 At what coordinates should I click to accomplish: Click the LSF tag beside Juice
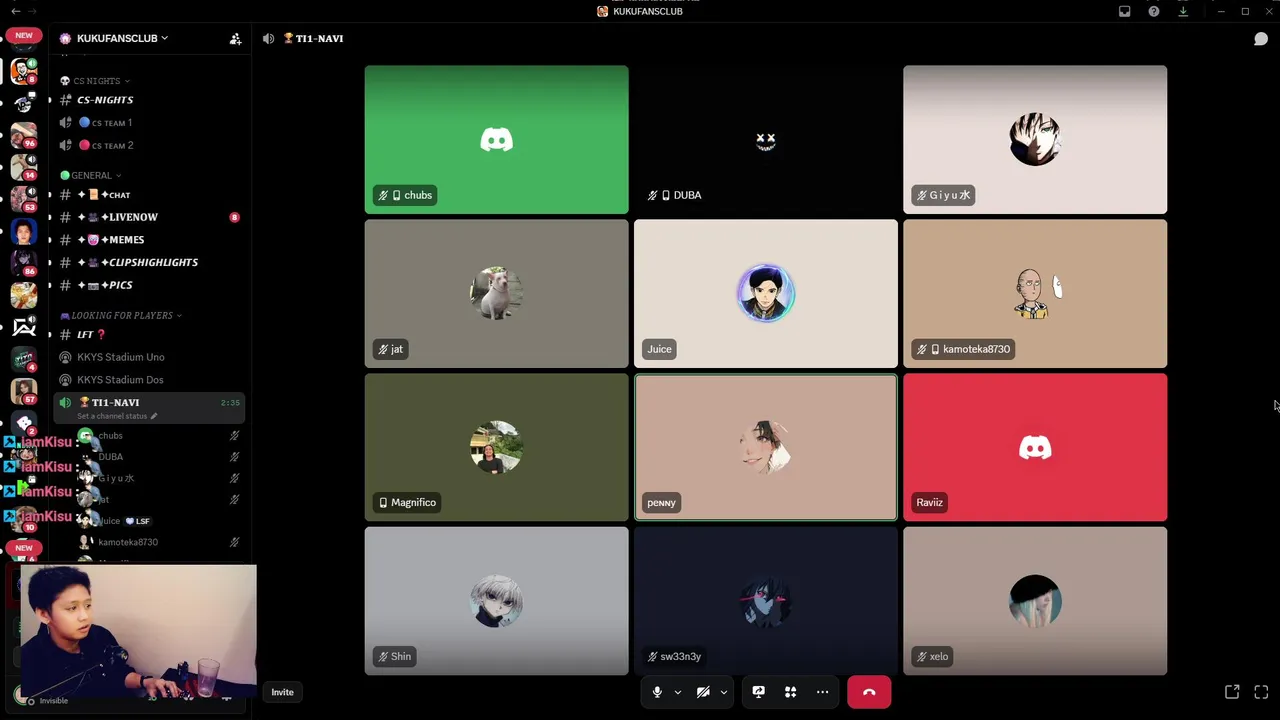[138, 521]
